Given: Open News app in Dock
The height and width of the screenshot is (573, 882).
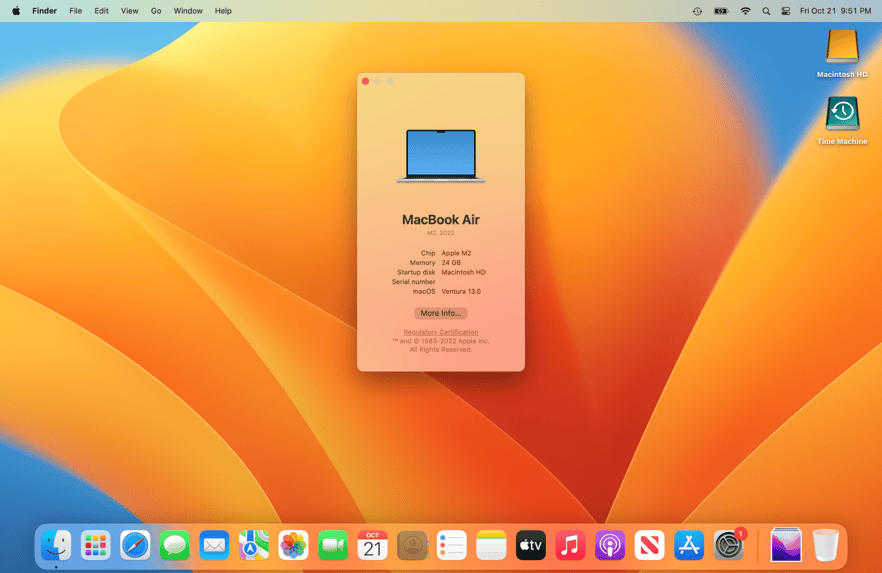Looking at the screenshot, I should click(x=650, y=545).
